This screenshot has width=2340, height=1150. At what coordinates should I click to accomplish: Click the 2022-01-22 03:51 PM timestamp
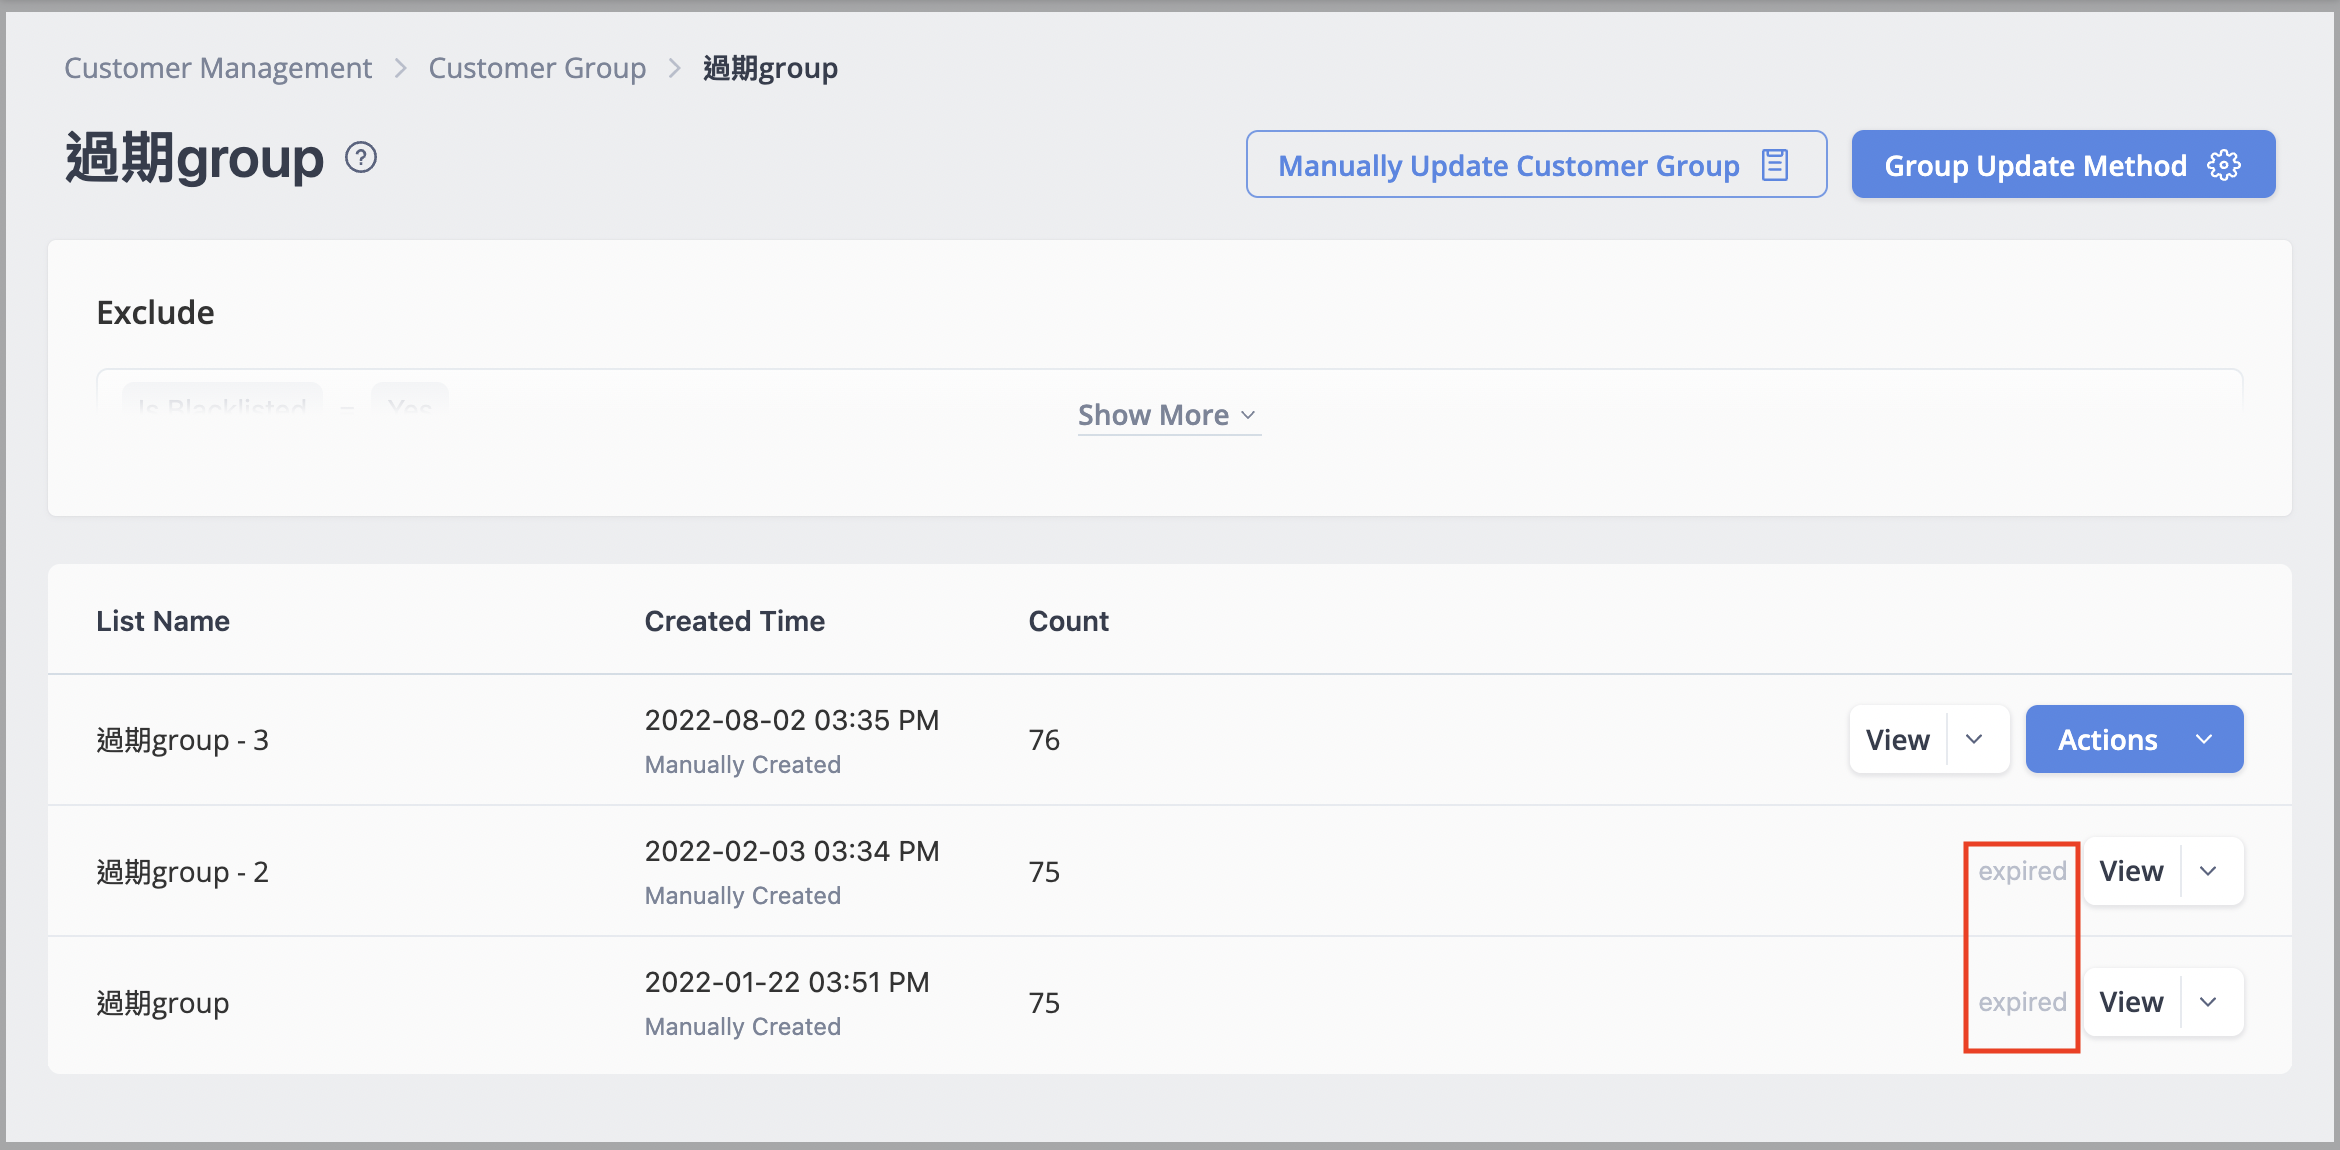[787, 982]
